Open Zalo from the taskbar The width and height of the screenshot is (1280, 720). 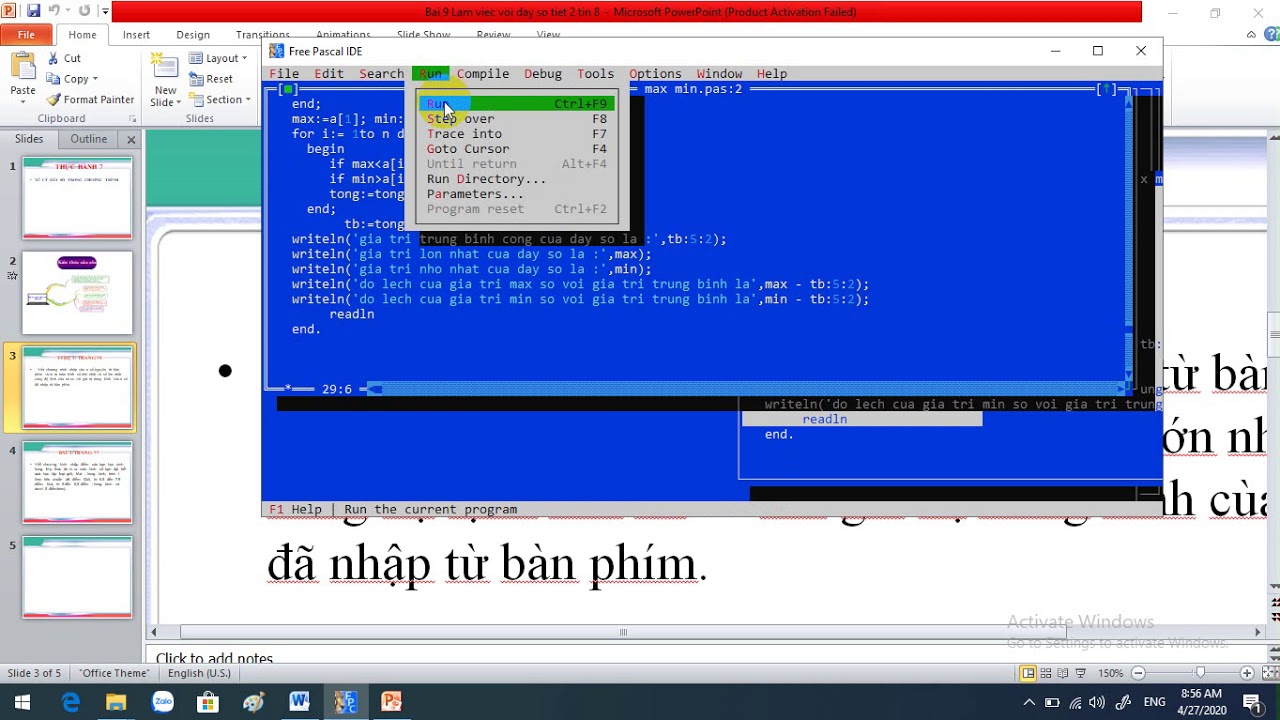click(162, 702)
